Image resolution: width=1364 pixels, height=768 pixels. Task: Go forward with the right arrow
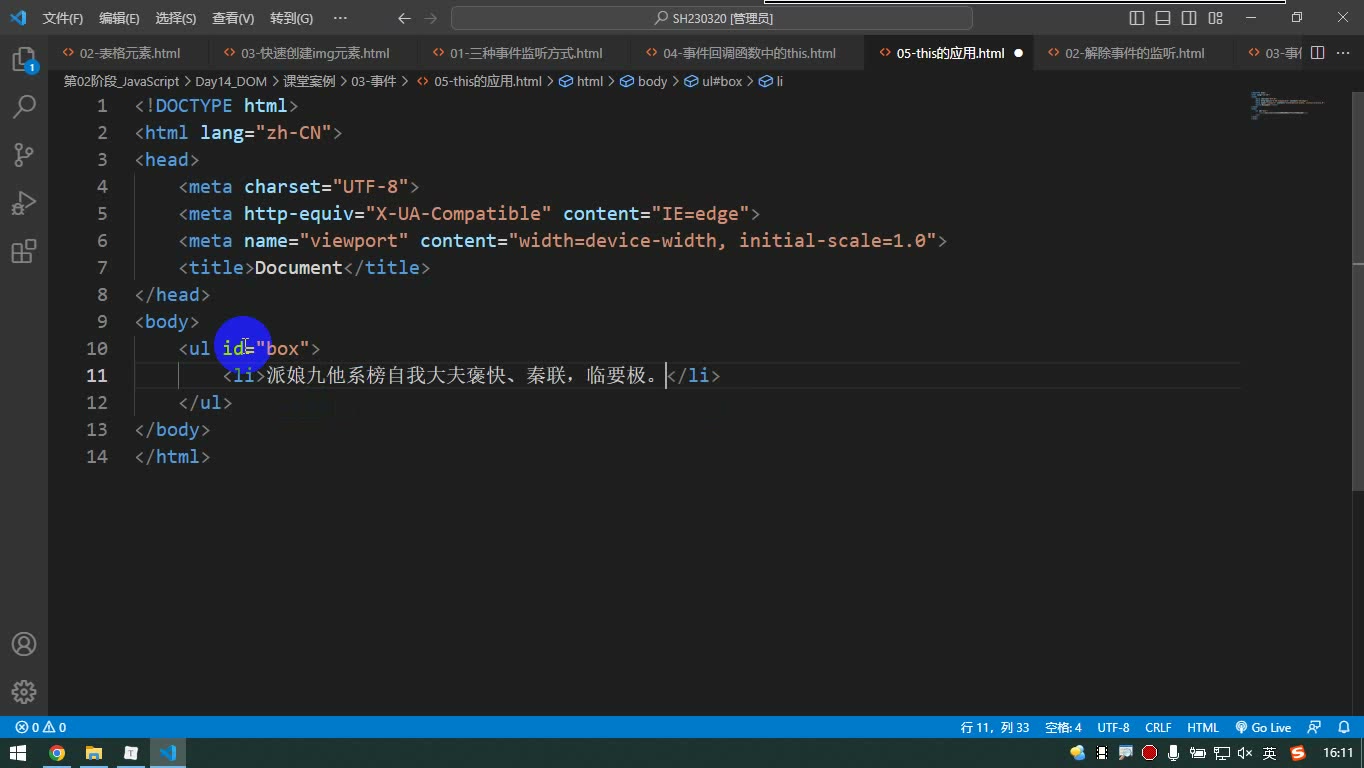[431, 18]
